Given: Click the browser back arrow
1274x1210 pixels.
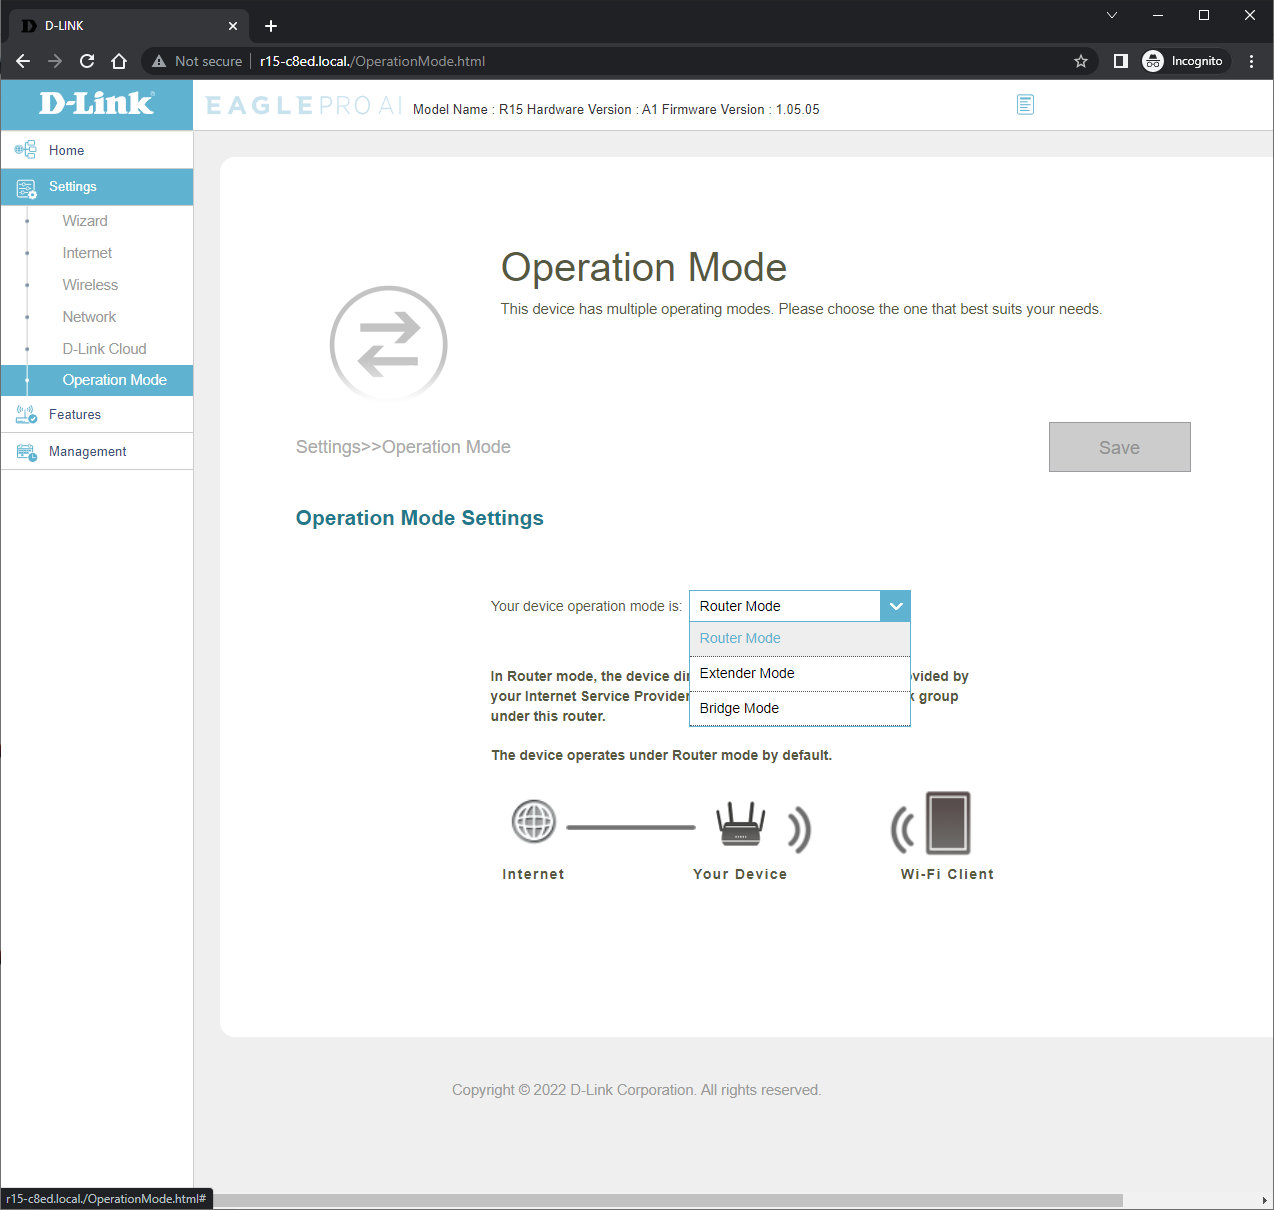Looking at the screenshot, I should coord(23,61).
